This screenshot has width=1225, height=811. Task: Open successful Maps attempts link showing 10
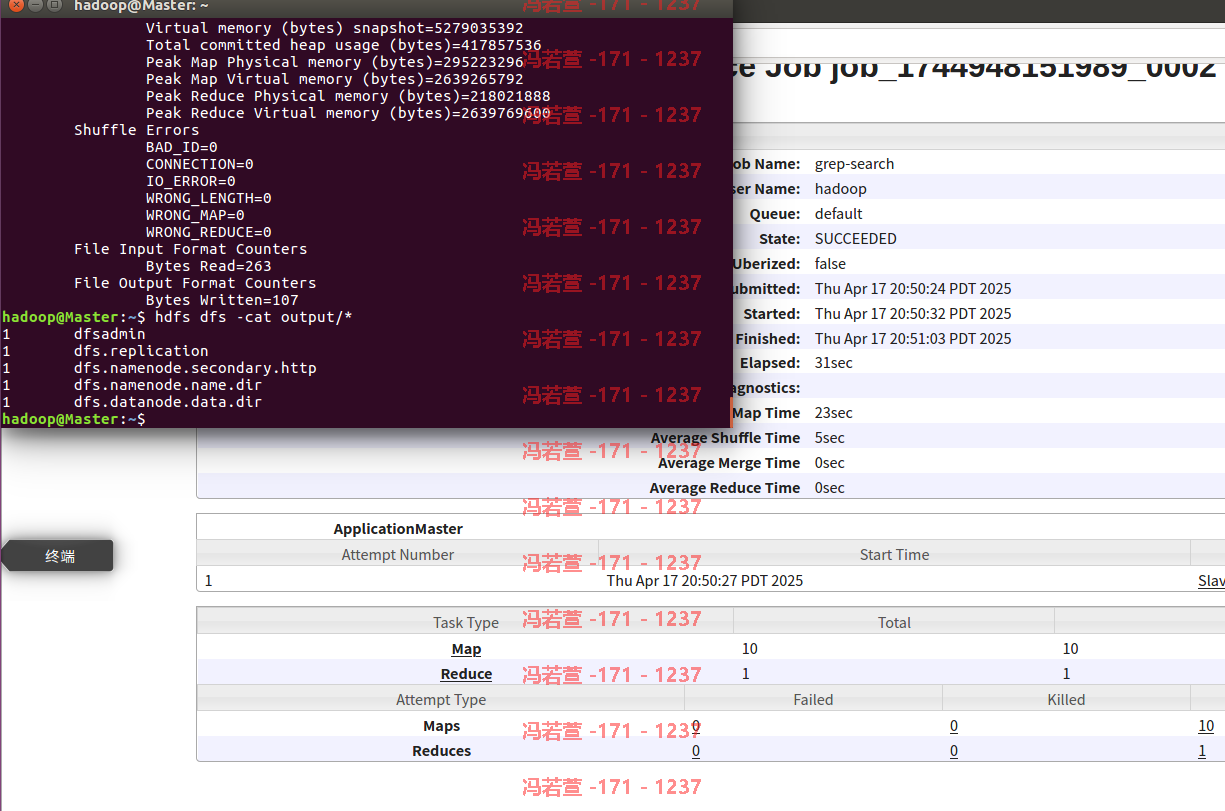point(1206,726)
